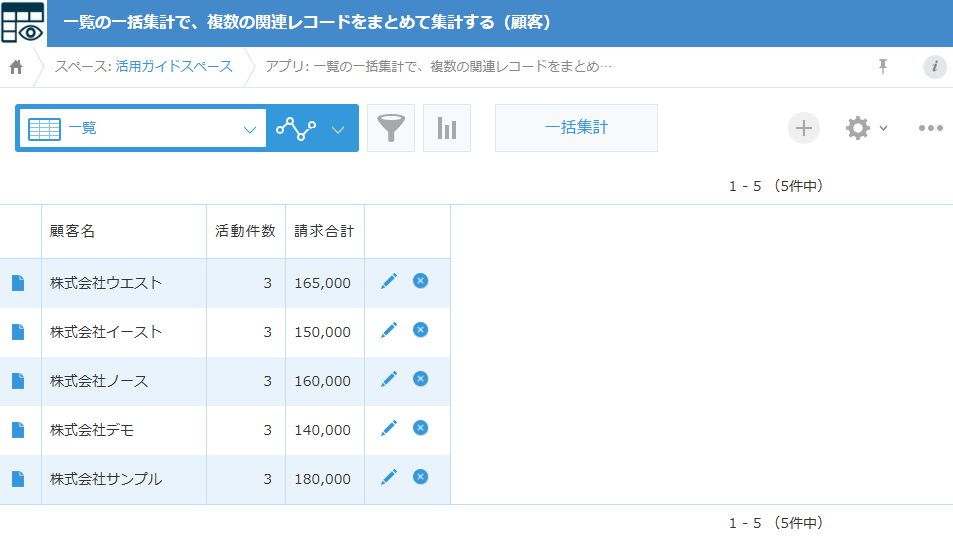
Task: Open app info with the i icon
Action: (x=935, y=66)
